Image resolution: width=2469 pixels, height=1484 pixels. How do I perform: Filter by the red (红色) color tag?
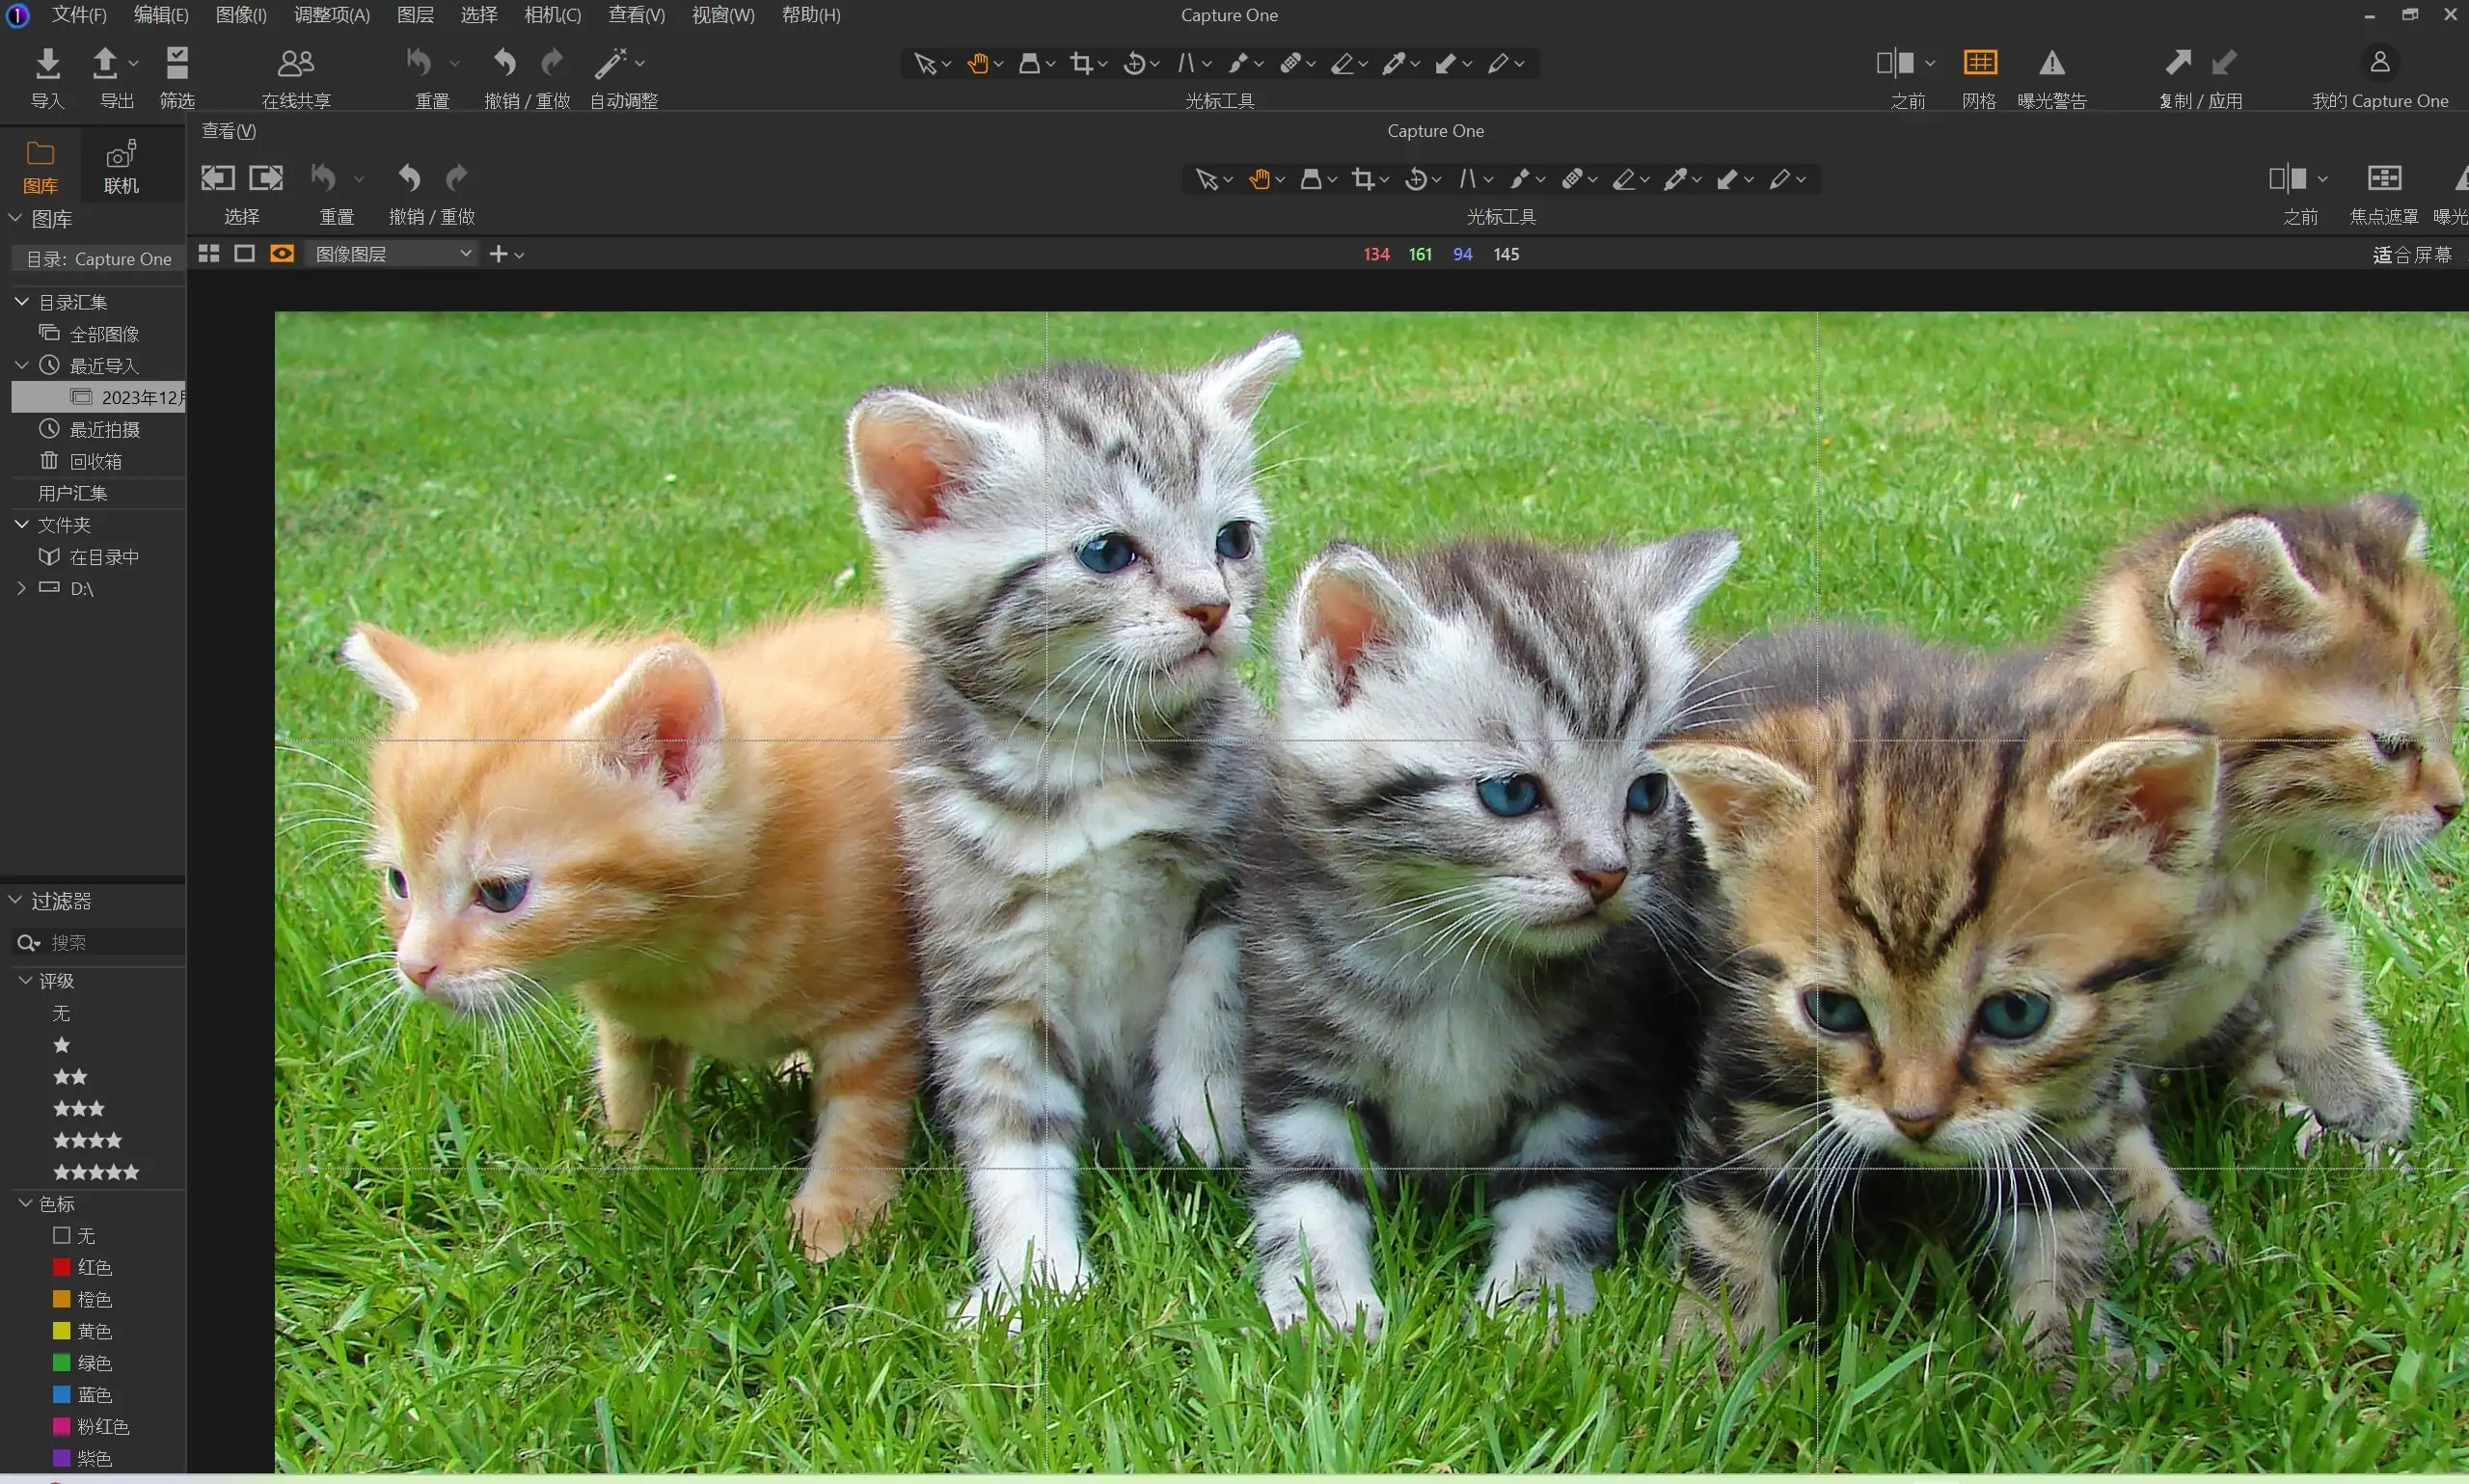[x=62, y=1267]
